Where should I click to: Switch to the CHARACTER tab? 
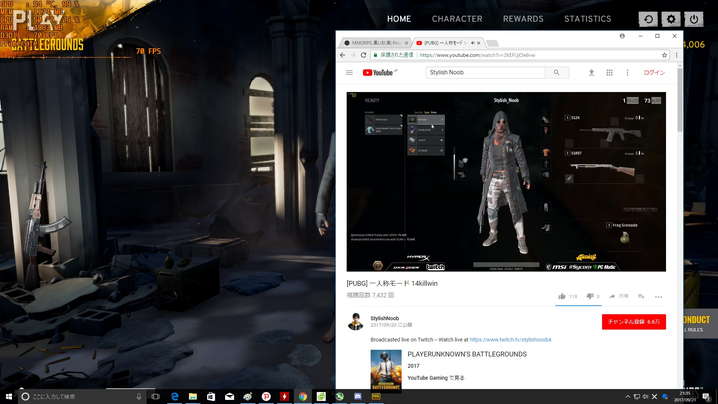pos(457,19)
